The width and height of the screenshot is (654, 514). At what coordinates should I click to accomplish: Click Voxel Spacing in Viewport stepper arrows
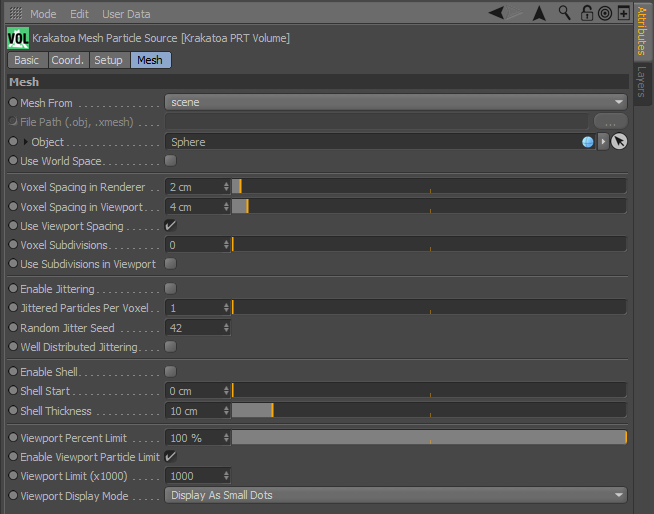click(226, 207)
